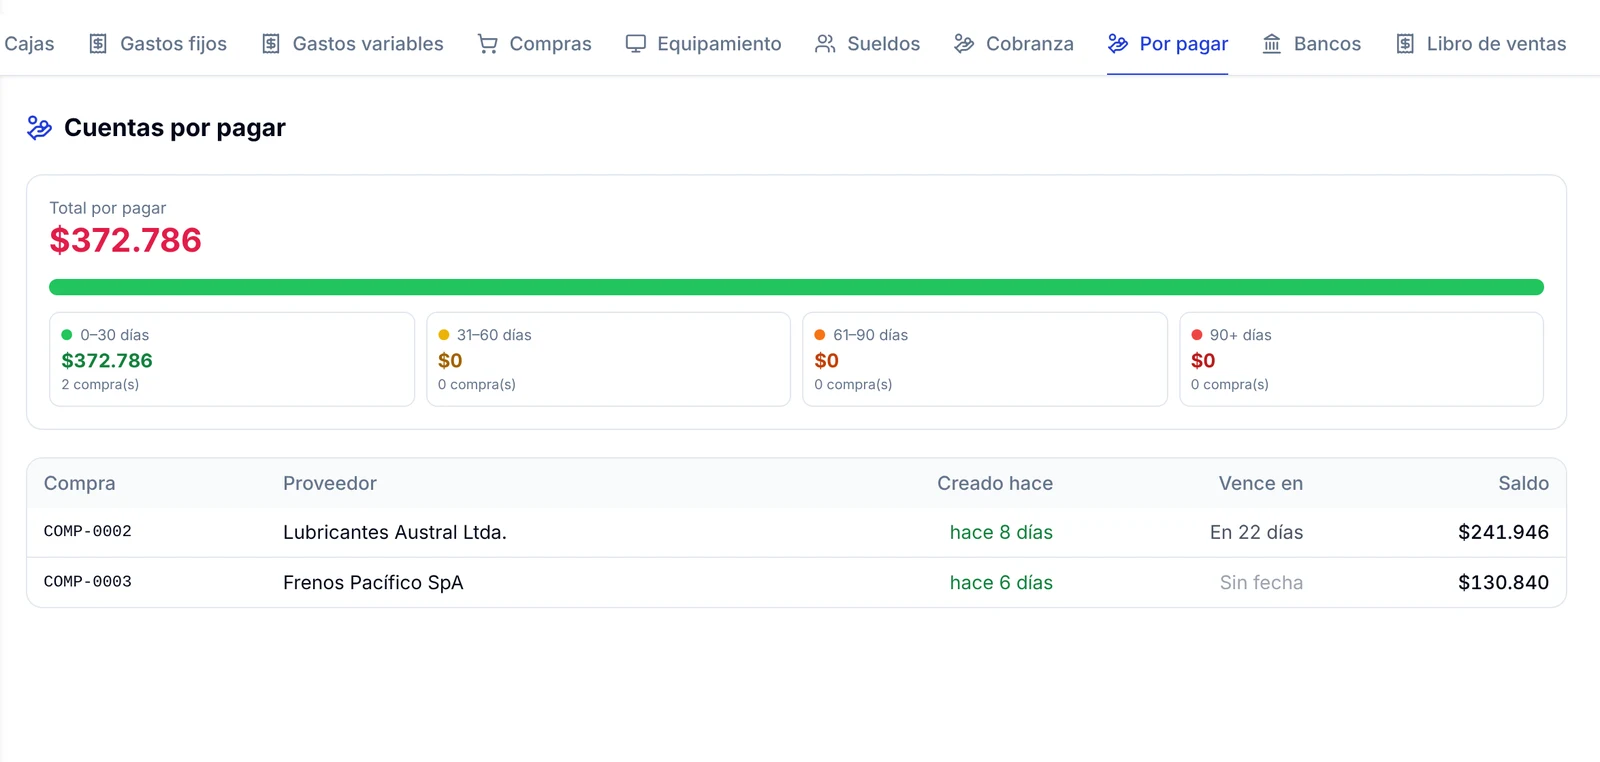Click the $241.946 balance
The height and width of the screenshot is (762, 1600).
tap(1503, 532)
